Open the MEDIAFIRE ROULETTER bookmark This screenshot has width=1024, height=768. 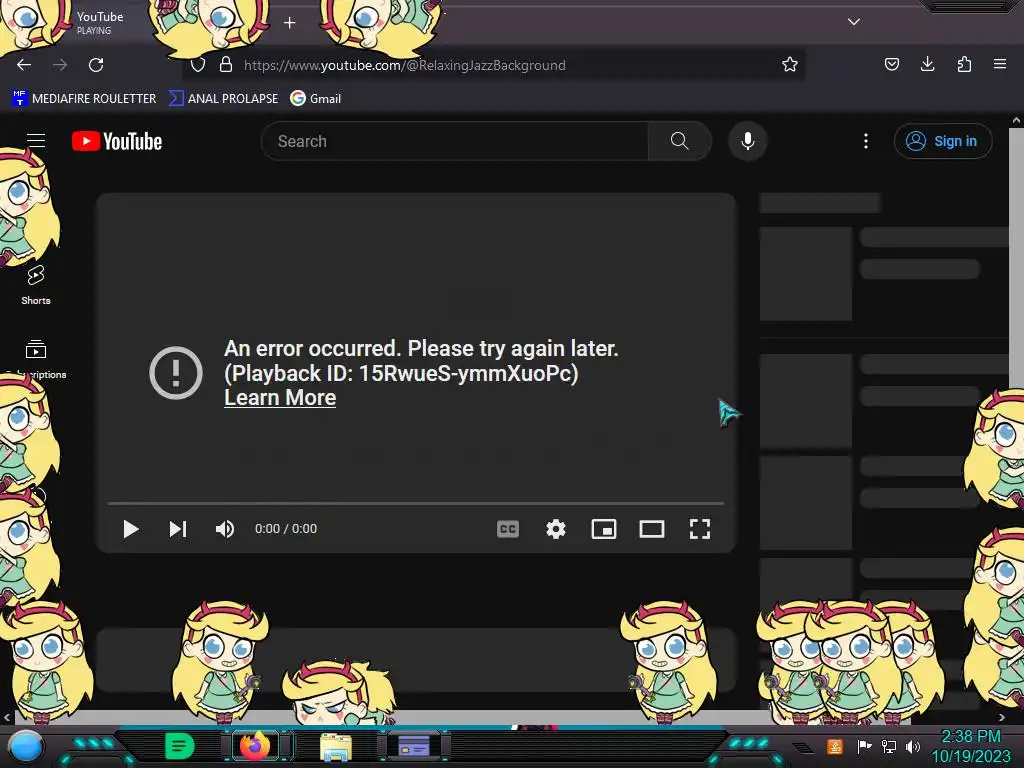point(84,99)
